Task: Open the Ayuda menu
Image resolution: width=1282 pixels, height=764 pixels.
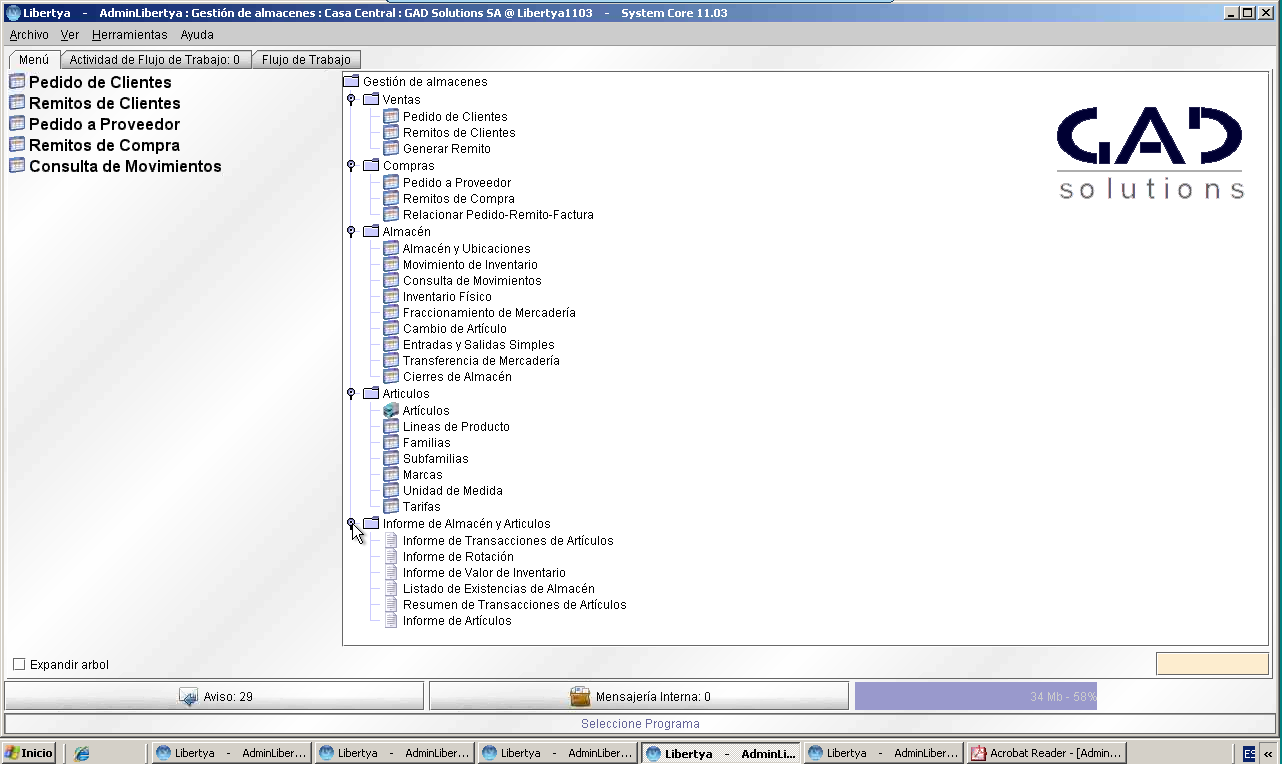Action: click(197, 35)
